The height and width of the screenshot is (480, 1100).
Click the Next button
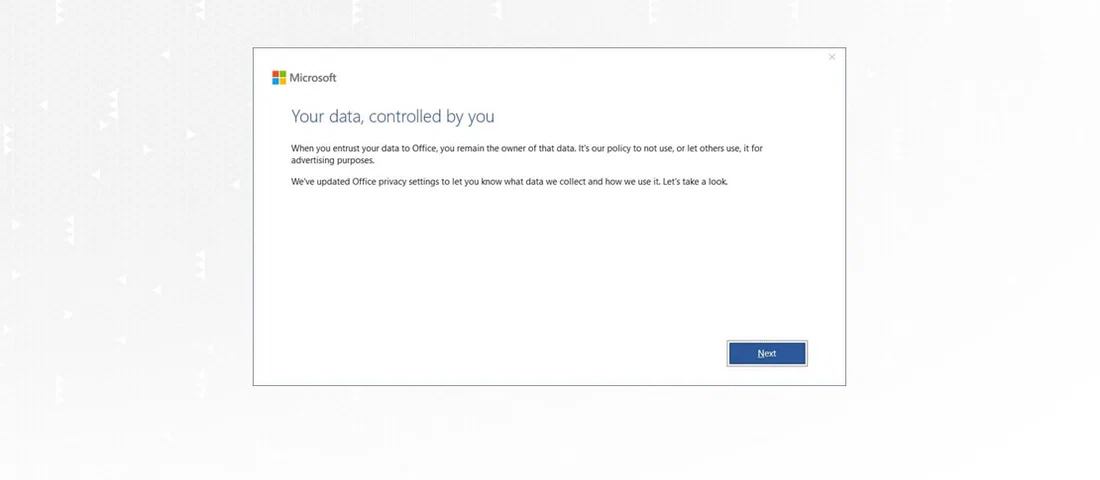767,353
